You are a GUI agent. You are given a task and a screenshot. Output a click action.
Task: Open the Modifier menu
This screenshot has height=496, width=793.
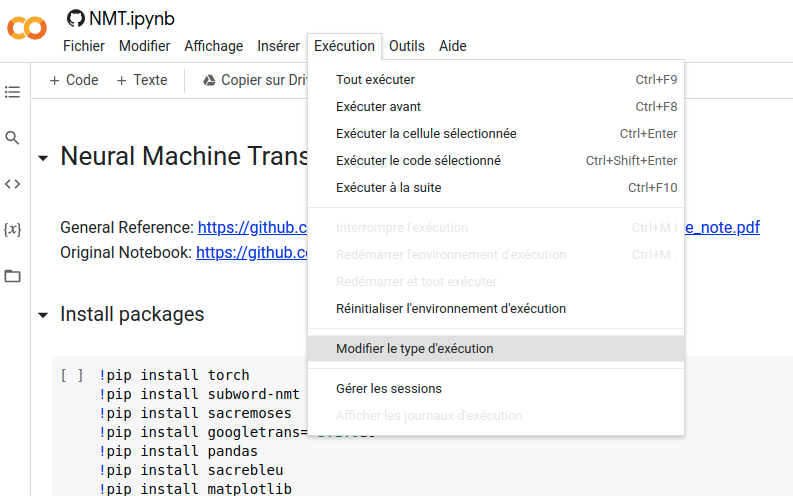click(145, 46)
